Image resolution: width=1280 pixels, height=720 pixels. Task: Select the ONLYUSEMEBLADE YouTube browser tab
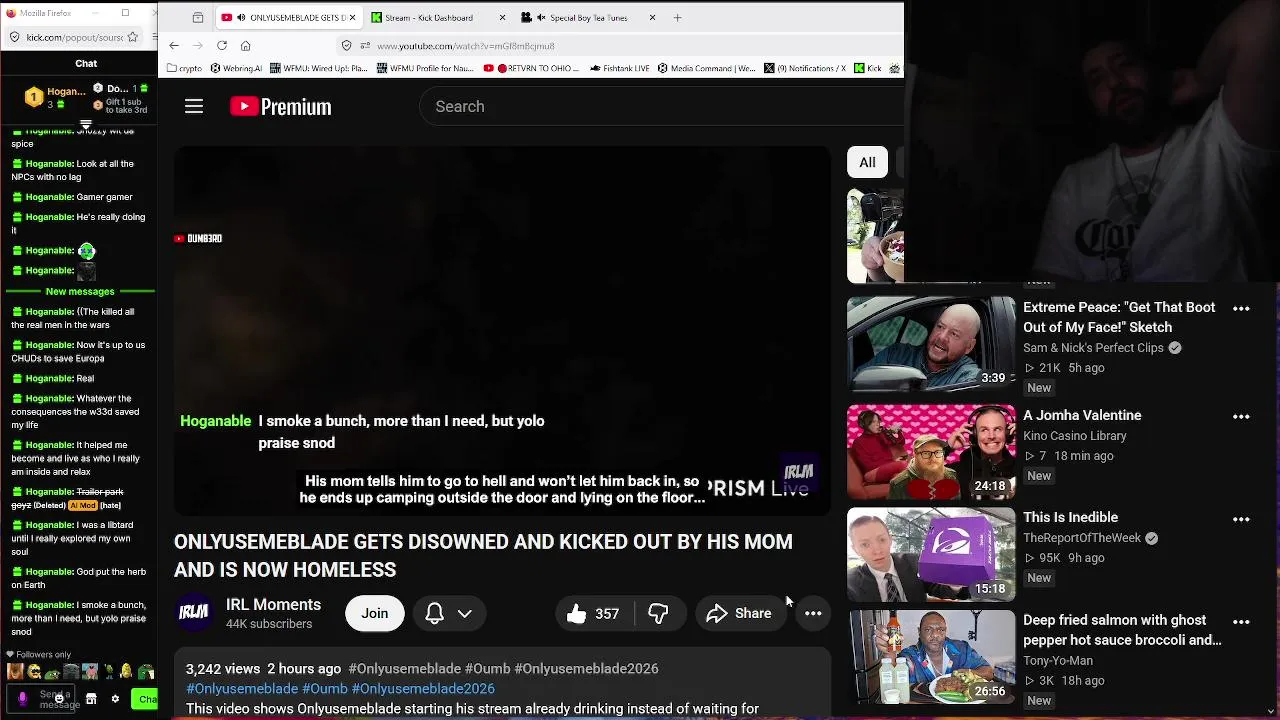point(289,18)
